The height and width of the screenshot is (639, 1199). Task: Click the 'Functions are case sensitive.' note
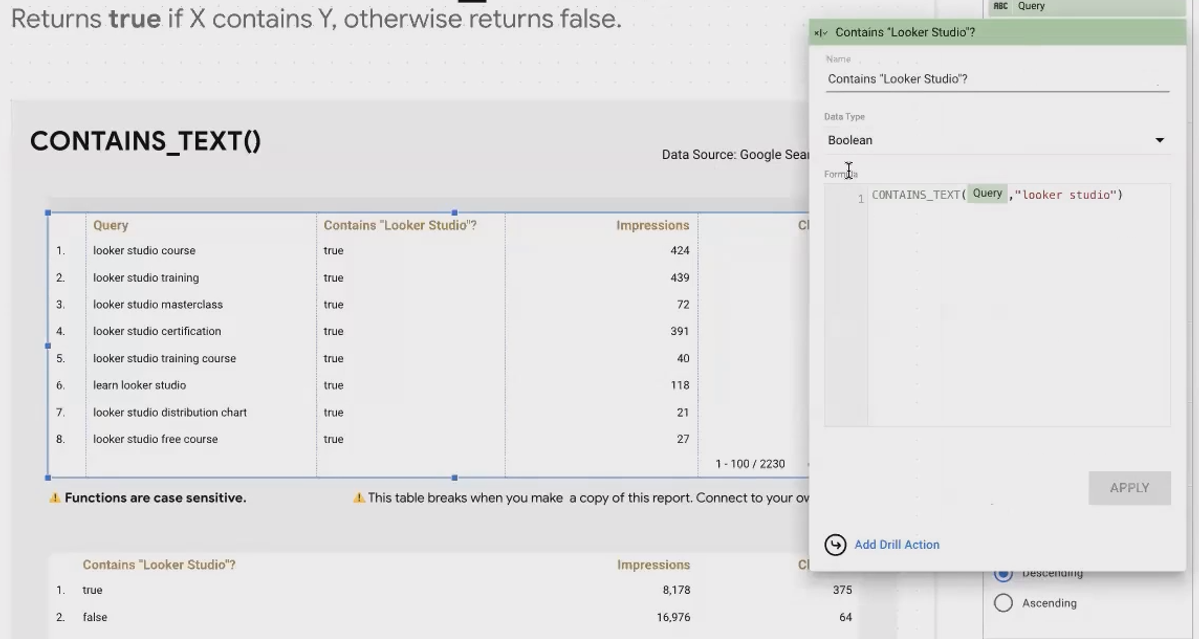[155, 498]
